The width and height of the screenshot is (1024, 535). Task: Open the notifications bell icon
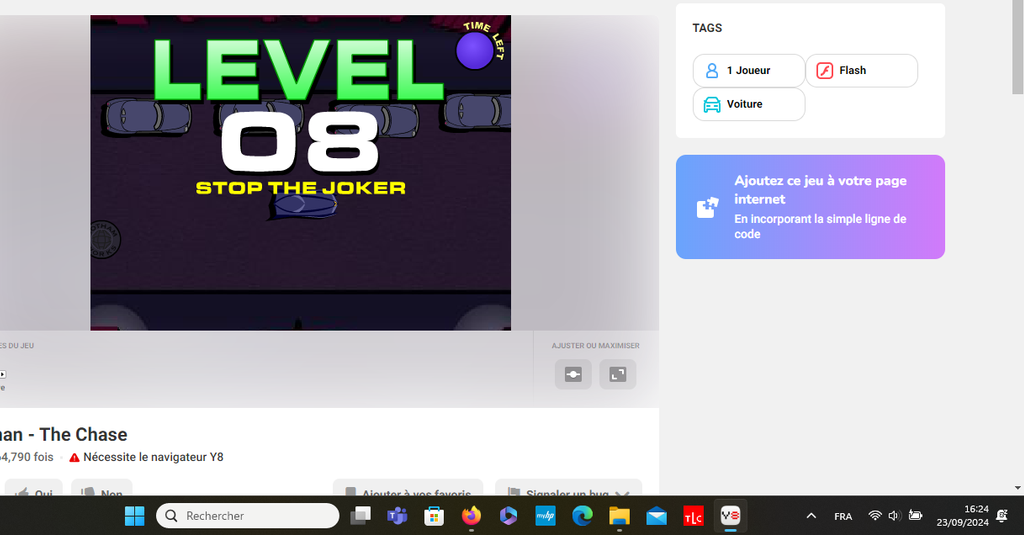pyautogui.click(x=1002, y=516)
